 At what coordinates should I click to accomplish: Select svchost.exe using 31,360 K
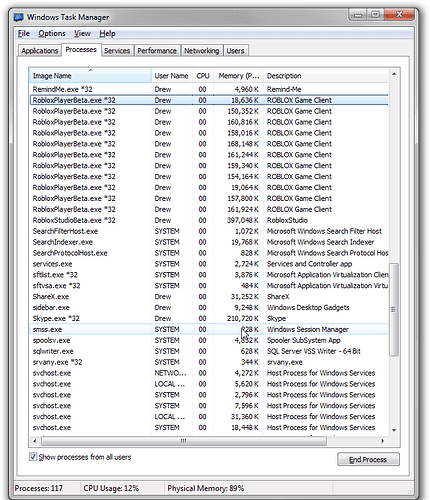pos(209,417)
